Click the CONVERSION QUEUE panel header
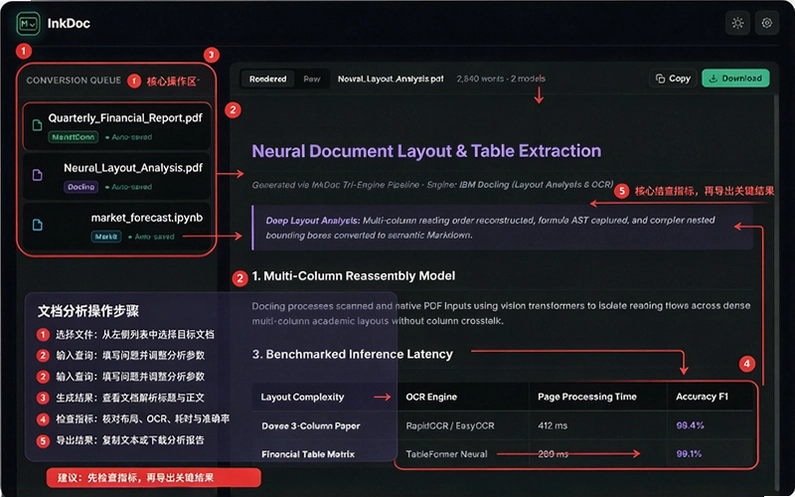The image size is (795, 497). coord(74,80)
